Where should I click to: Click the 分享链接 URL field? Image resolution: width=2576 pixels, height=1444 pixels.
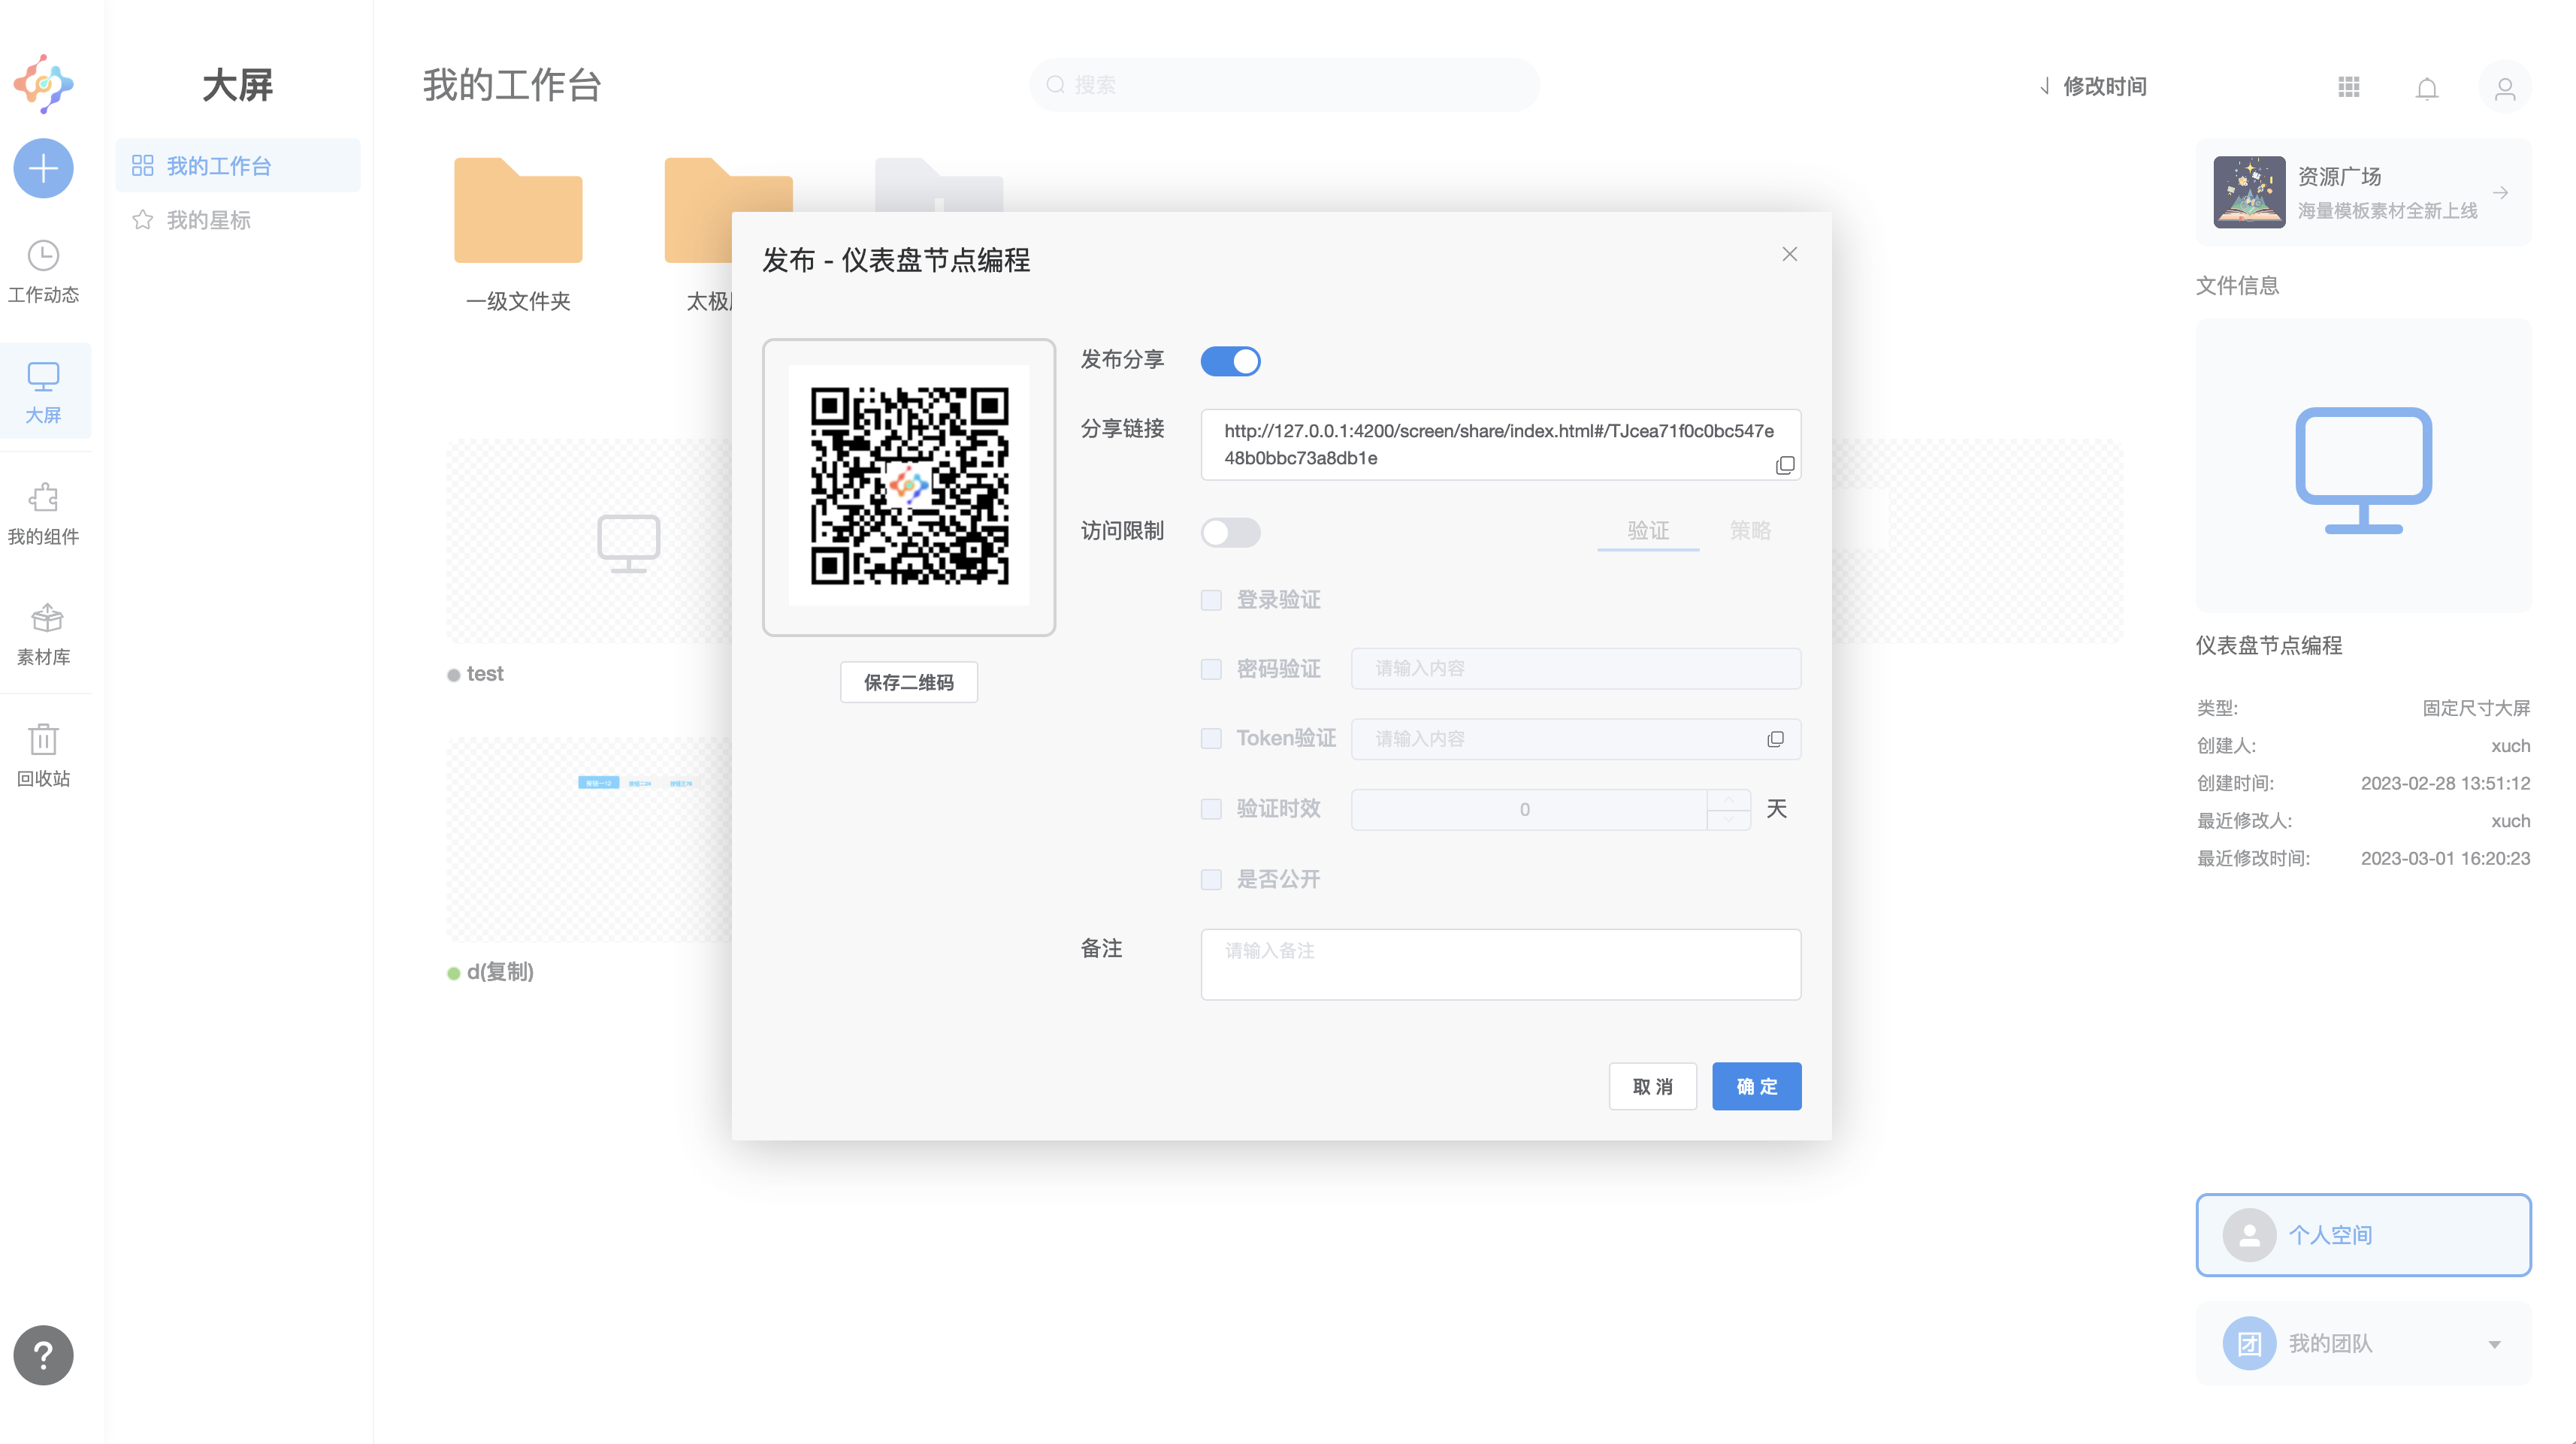(x=1500, y=444)
